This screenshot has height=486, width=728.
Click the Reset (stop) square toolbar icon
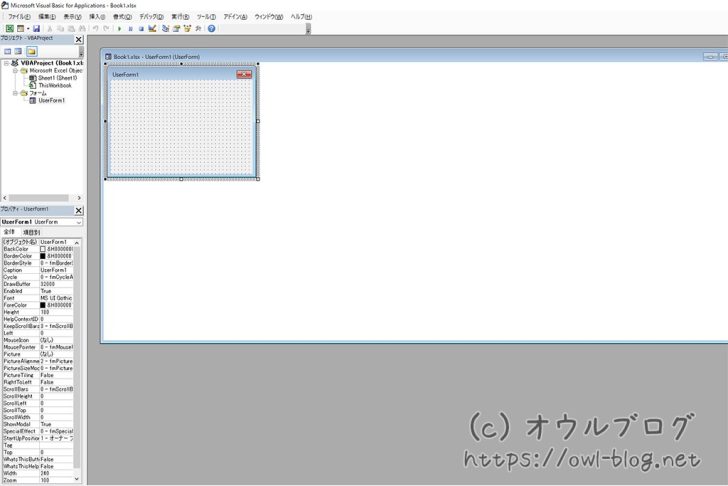141,29
